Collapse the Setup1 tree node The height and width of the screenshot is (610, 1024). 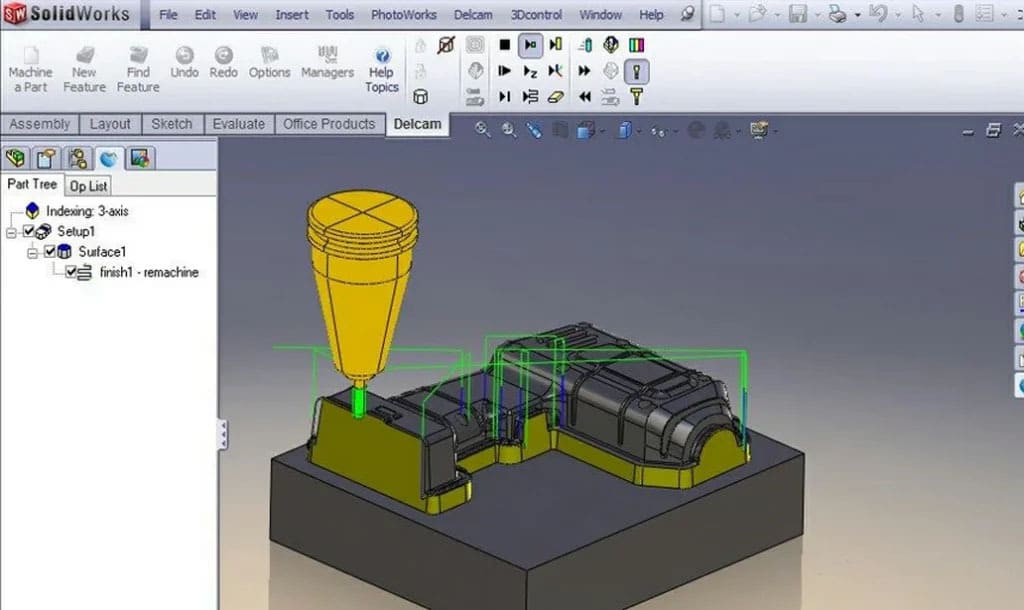(11, 231)
